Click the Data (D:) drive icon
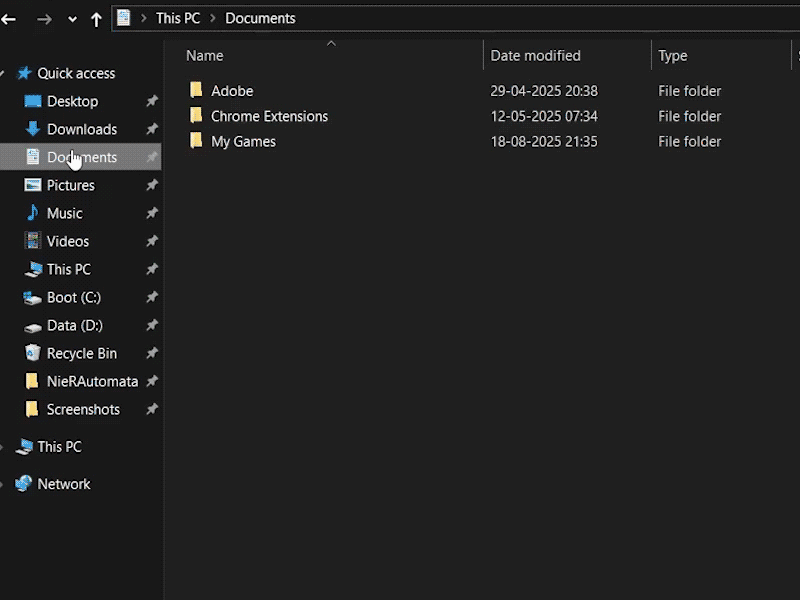Screen dimensions: 800x600 [33, 325]
